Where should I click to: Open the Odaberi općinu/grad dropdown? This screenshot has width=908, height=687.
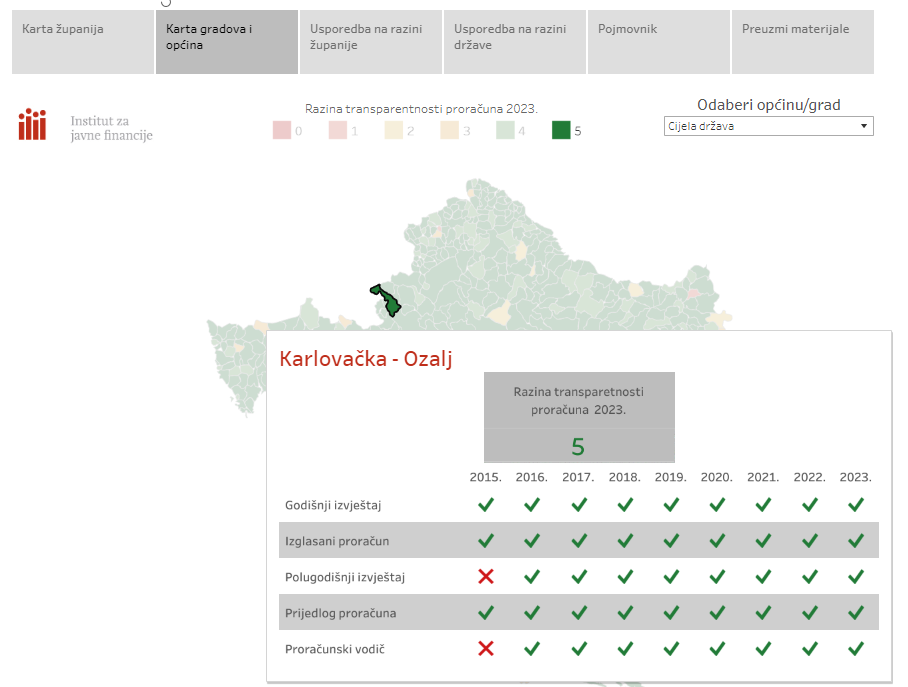coord(768,127)
